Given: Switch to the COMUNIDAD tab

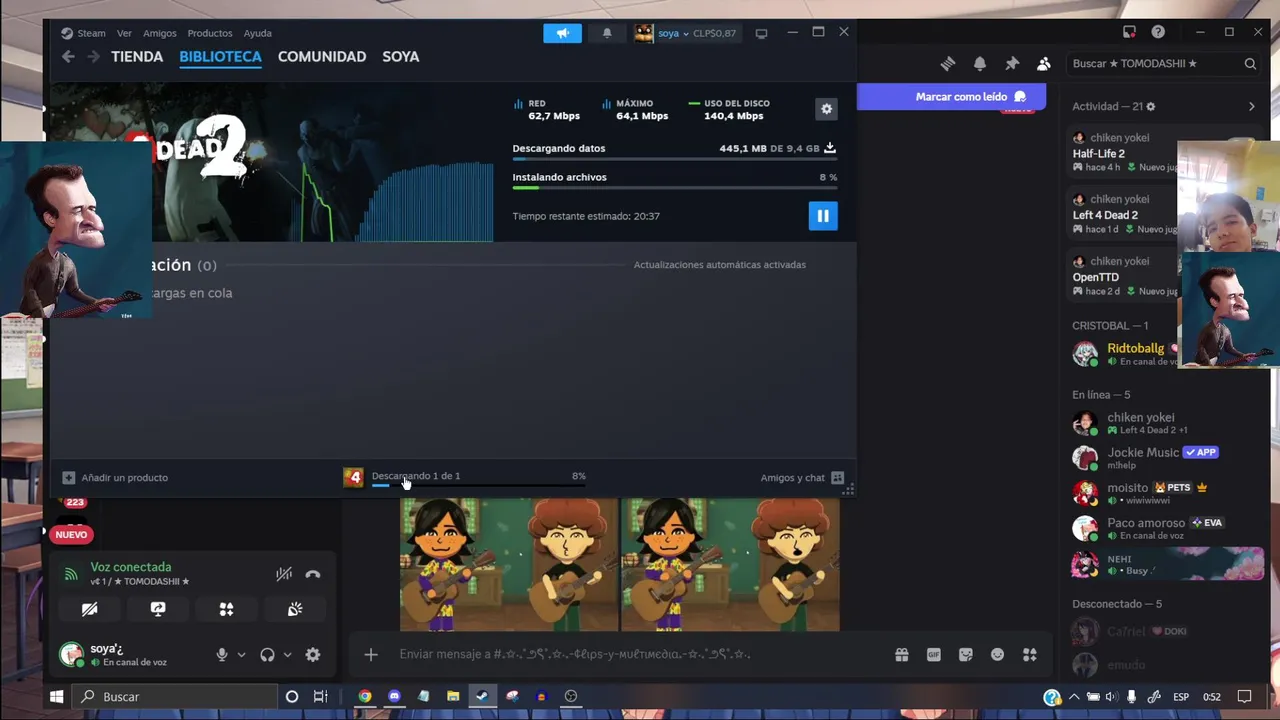Looking at the screenshot, I should [322, 57].
